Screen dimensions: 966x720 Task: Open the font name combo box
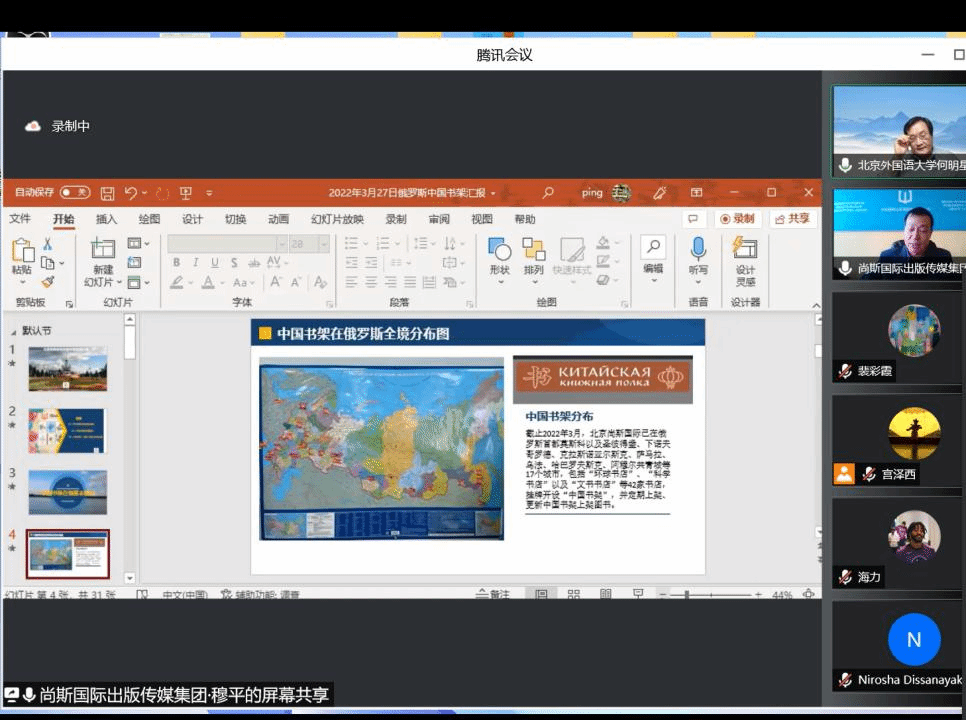227,244
